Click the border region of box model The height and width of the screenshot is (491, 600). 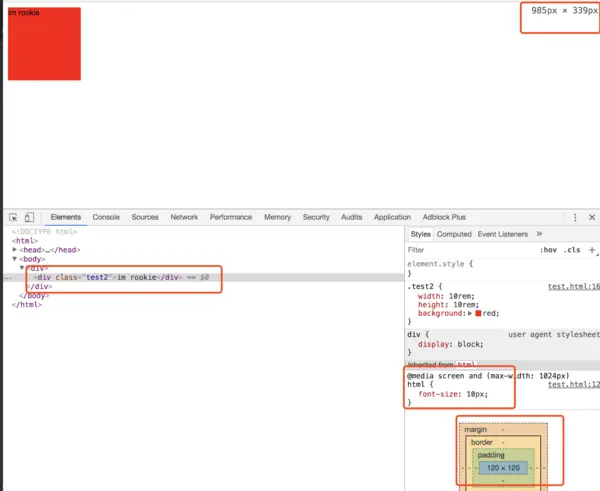(x=482, y=442)
